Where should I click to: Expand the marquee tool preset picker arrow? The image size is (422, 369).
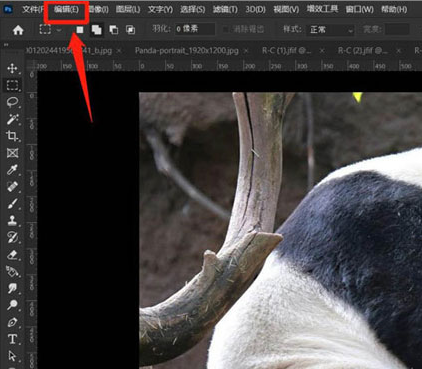tap(59, 30)
